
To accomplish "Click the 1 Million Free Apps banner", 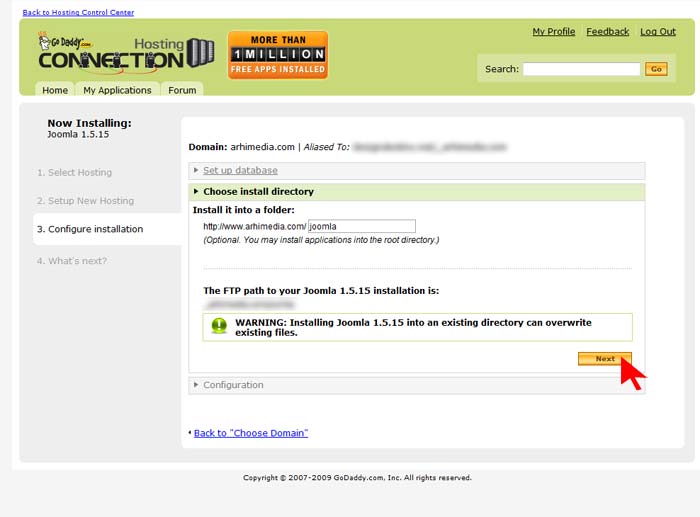I will coord(278,55).
